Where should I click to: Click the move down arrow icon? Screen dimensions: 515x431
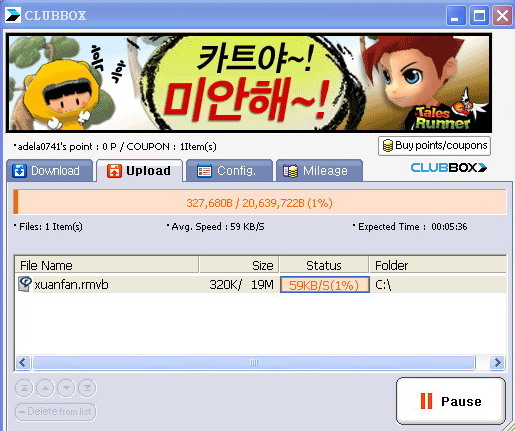(66, 388)
